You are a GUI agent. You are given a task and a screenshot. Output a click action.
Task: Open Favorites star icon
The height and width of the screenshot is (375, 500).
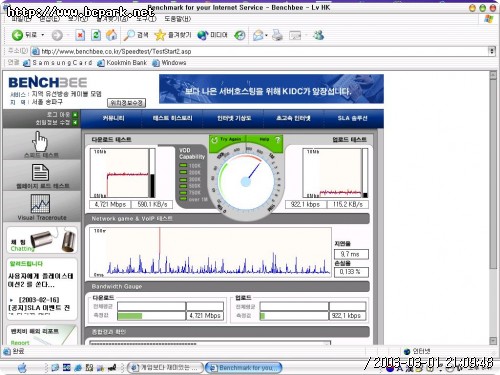[x=160, y=35]
